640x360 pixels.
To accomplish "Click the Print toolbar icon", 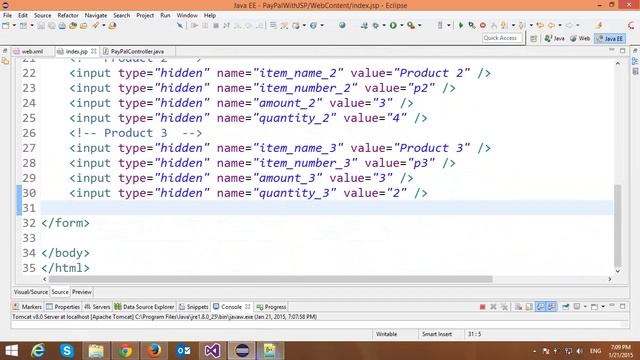I will pyautogui.click(x=62, y=25).
